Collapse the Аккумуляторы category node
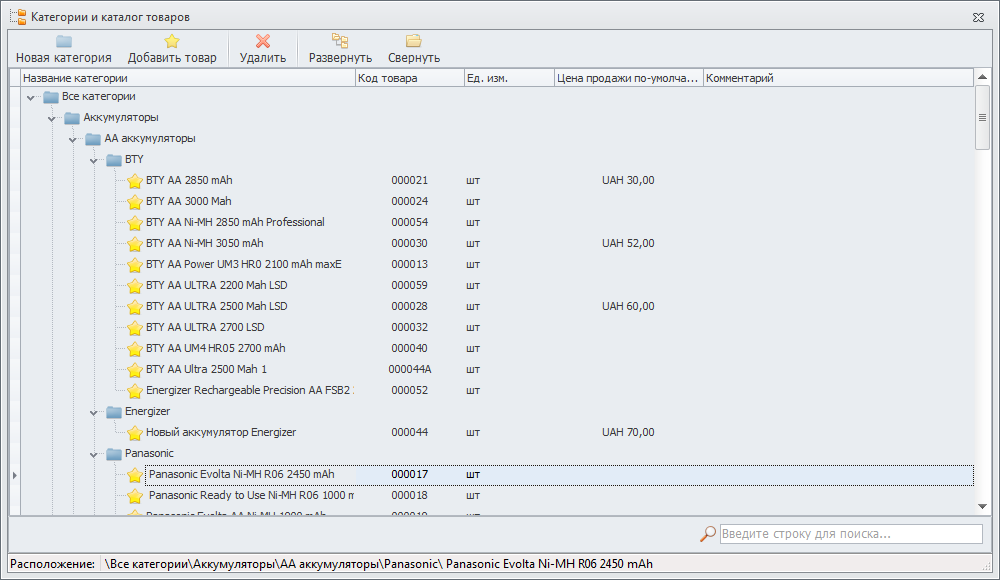Viewport: 1000px width, 580px height. (52, 118)
